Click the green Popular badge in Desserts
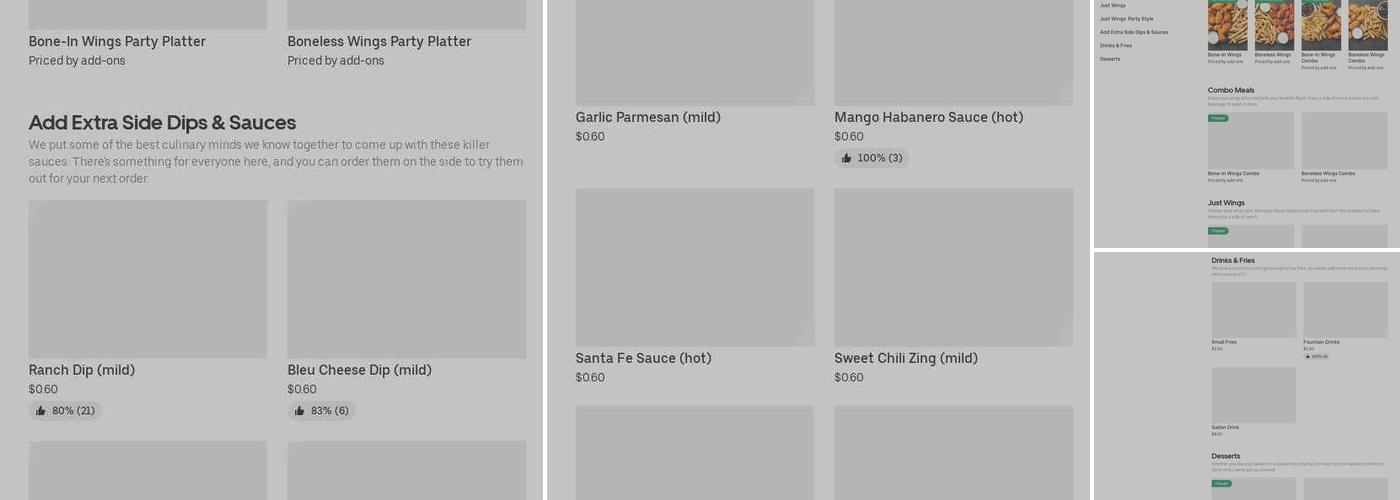 coord(1222,484)
